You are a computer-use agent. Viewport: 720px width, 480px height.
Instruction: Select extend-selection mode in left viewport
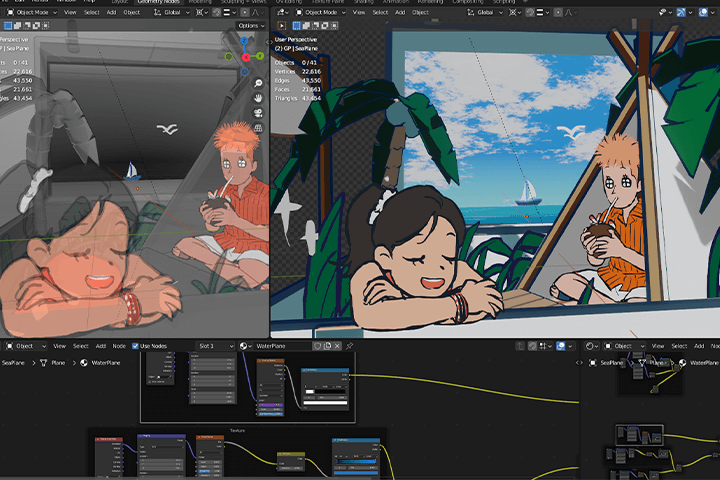point(17,26)
